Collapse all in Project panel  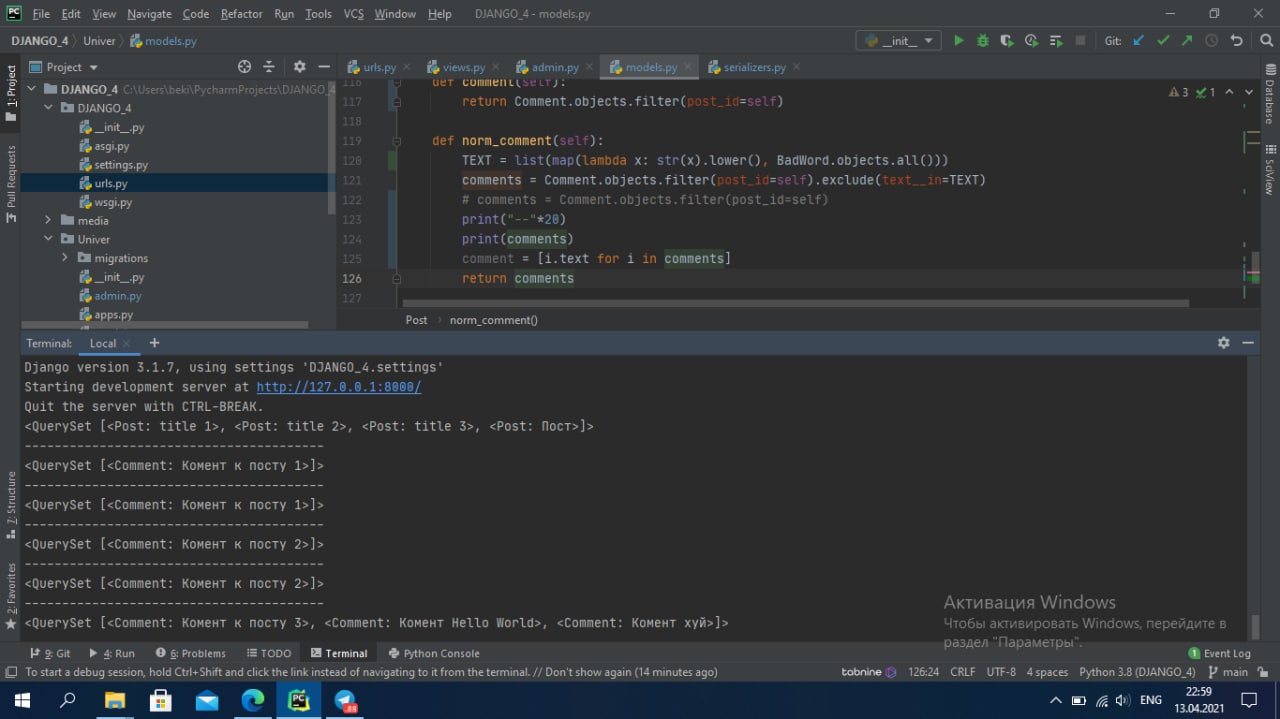pyautogui.click(x=269, y=67)
